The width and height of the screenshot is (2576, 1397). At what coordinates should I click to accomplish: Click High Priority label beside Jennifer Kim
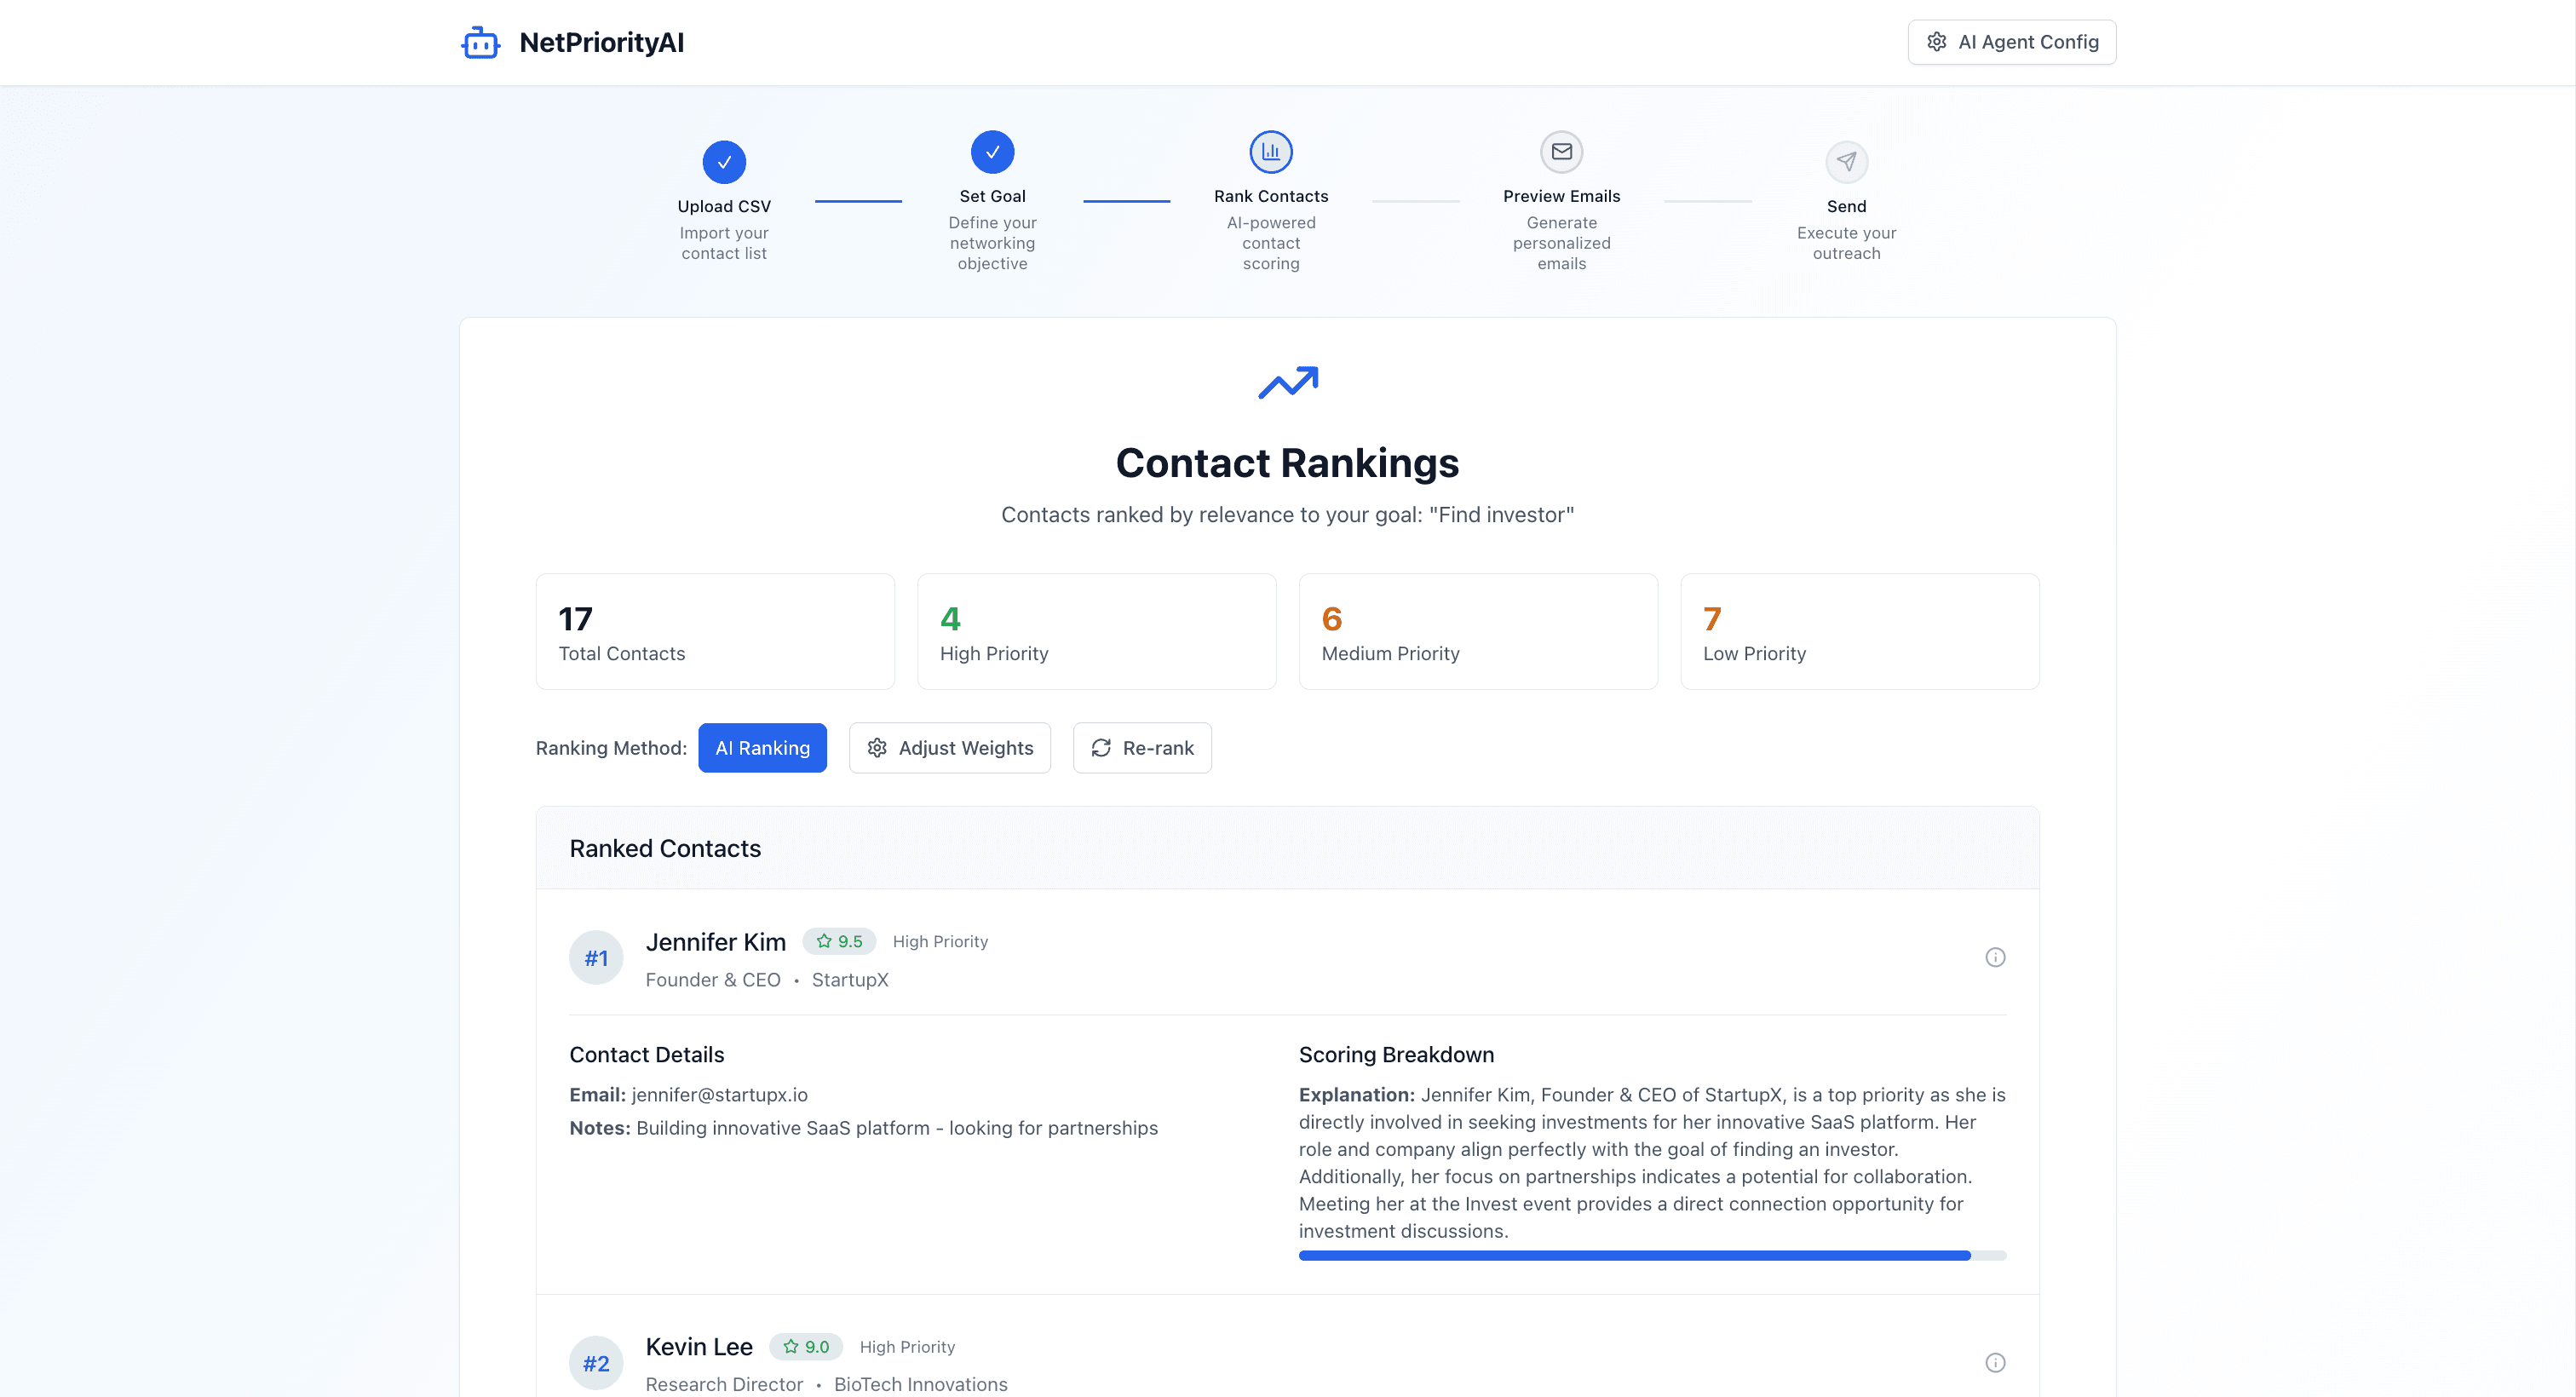point(940,941)
